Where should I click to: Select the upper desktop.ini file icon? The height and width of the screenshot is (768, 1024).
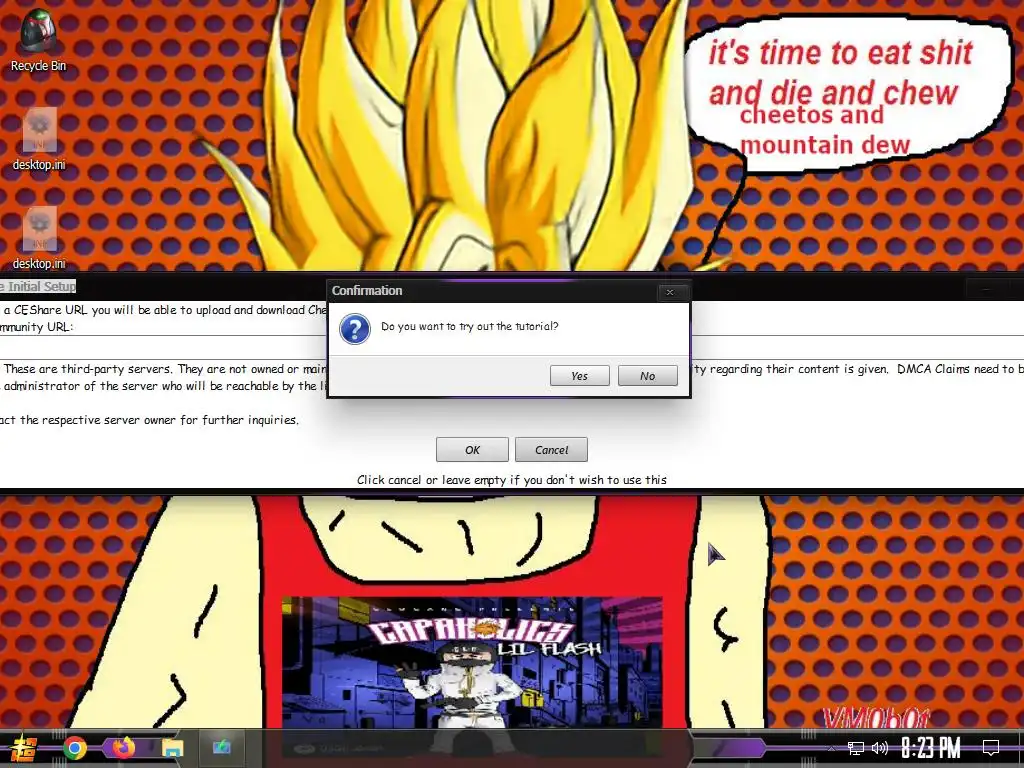[x=39, y=139]
